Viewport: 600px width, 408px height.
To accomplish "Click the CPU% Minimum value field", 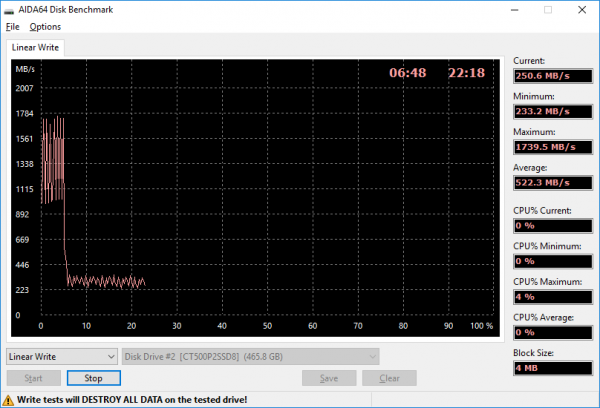I will tap(553, 261).
